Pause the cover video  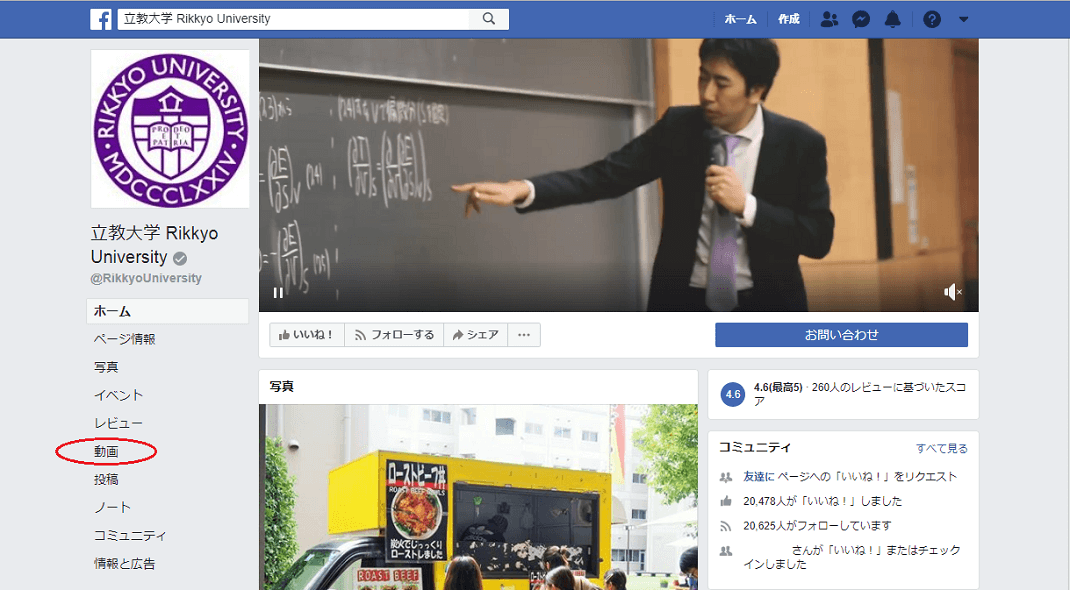pyautogui.click(x=278, y=293)
